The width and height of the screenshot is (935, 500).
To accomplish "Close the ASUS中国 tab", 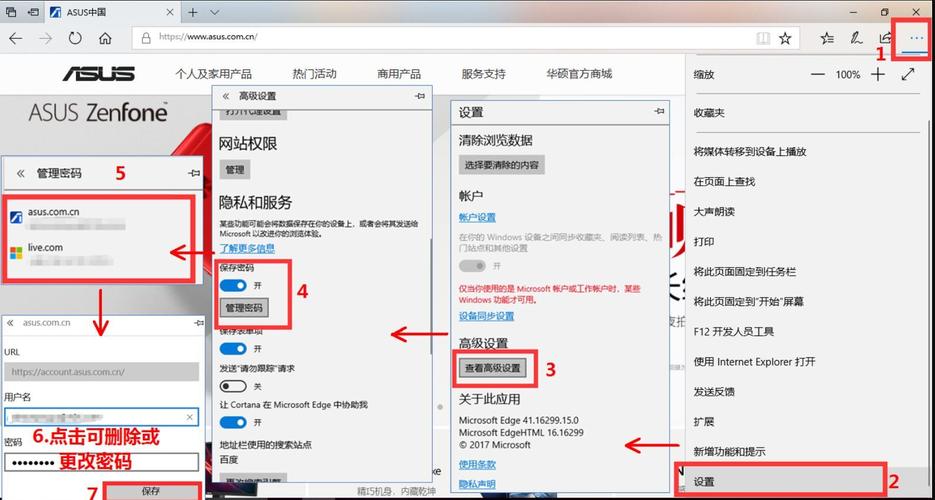I will (x=169, y=12).
